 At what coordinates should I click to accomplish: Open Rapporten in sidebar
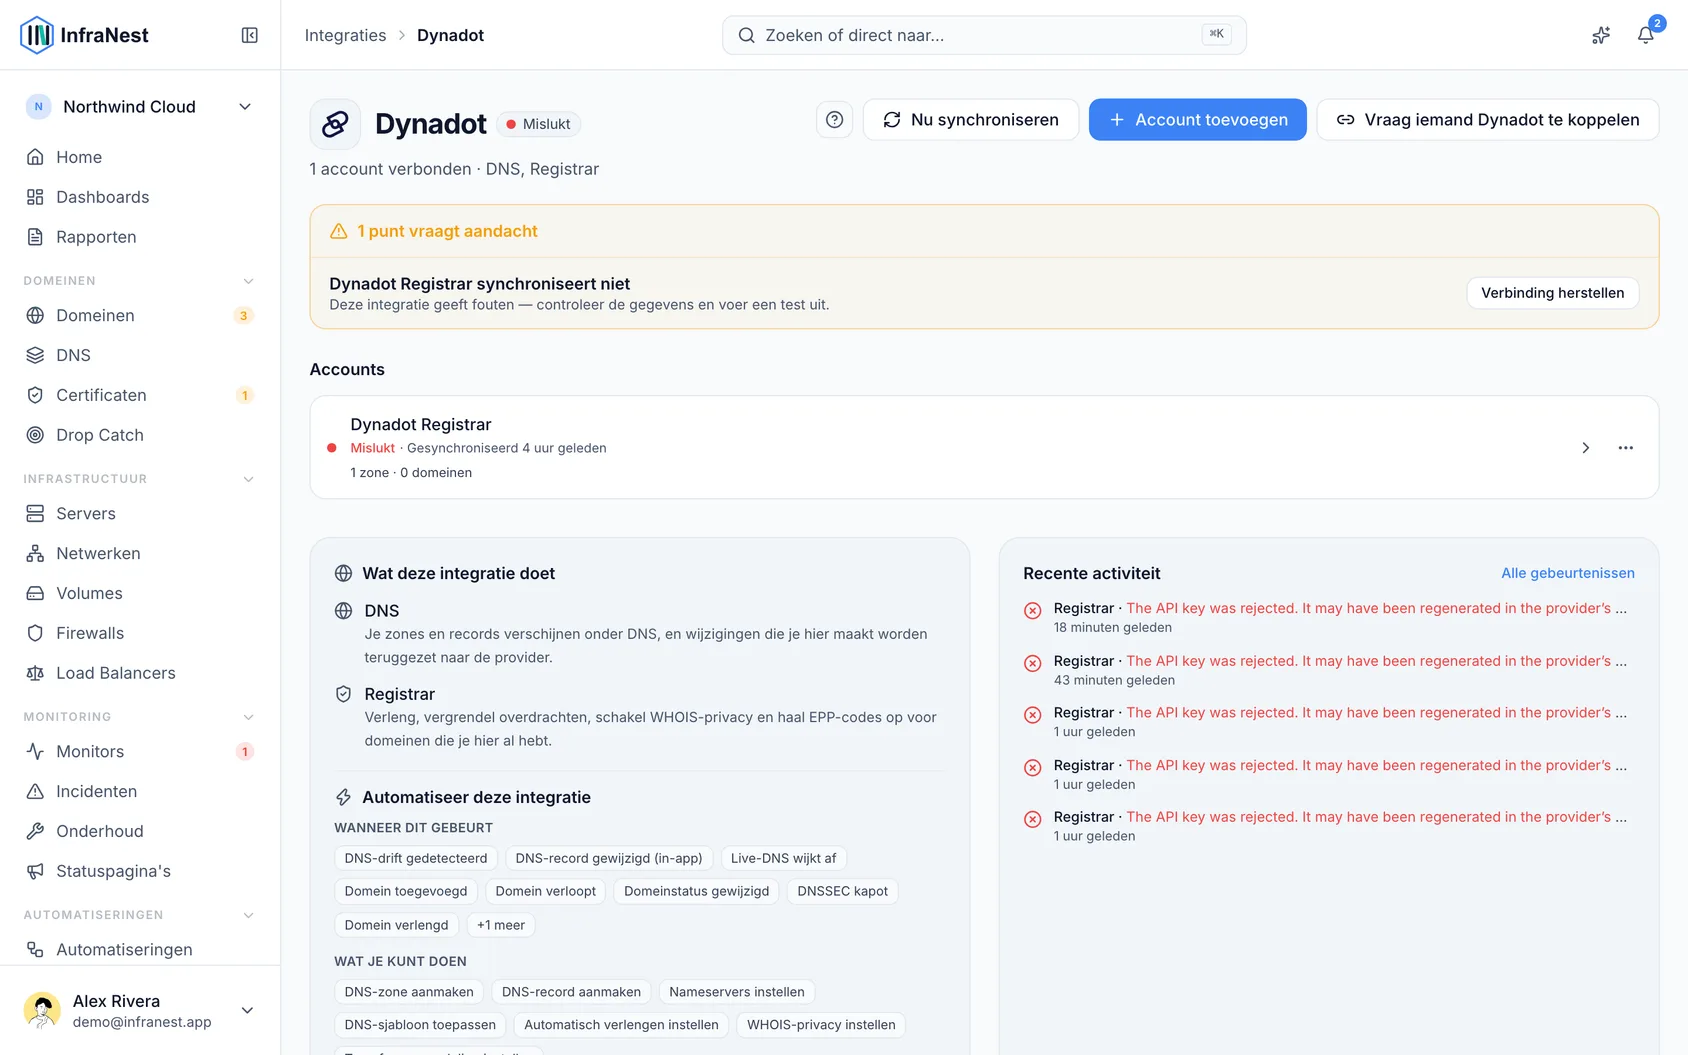point(140,237)
